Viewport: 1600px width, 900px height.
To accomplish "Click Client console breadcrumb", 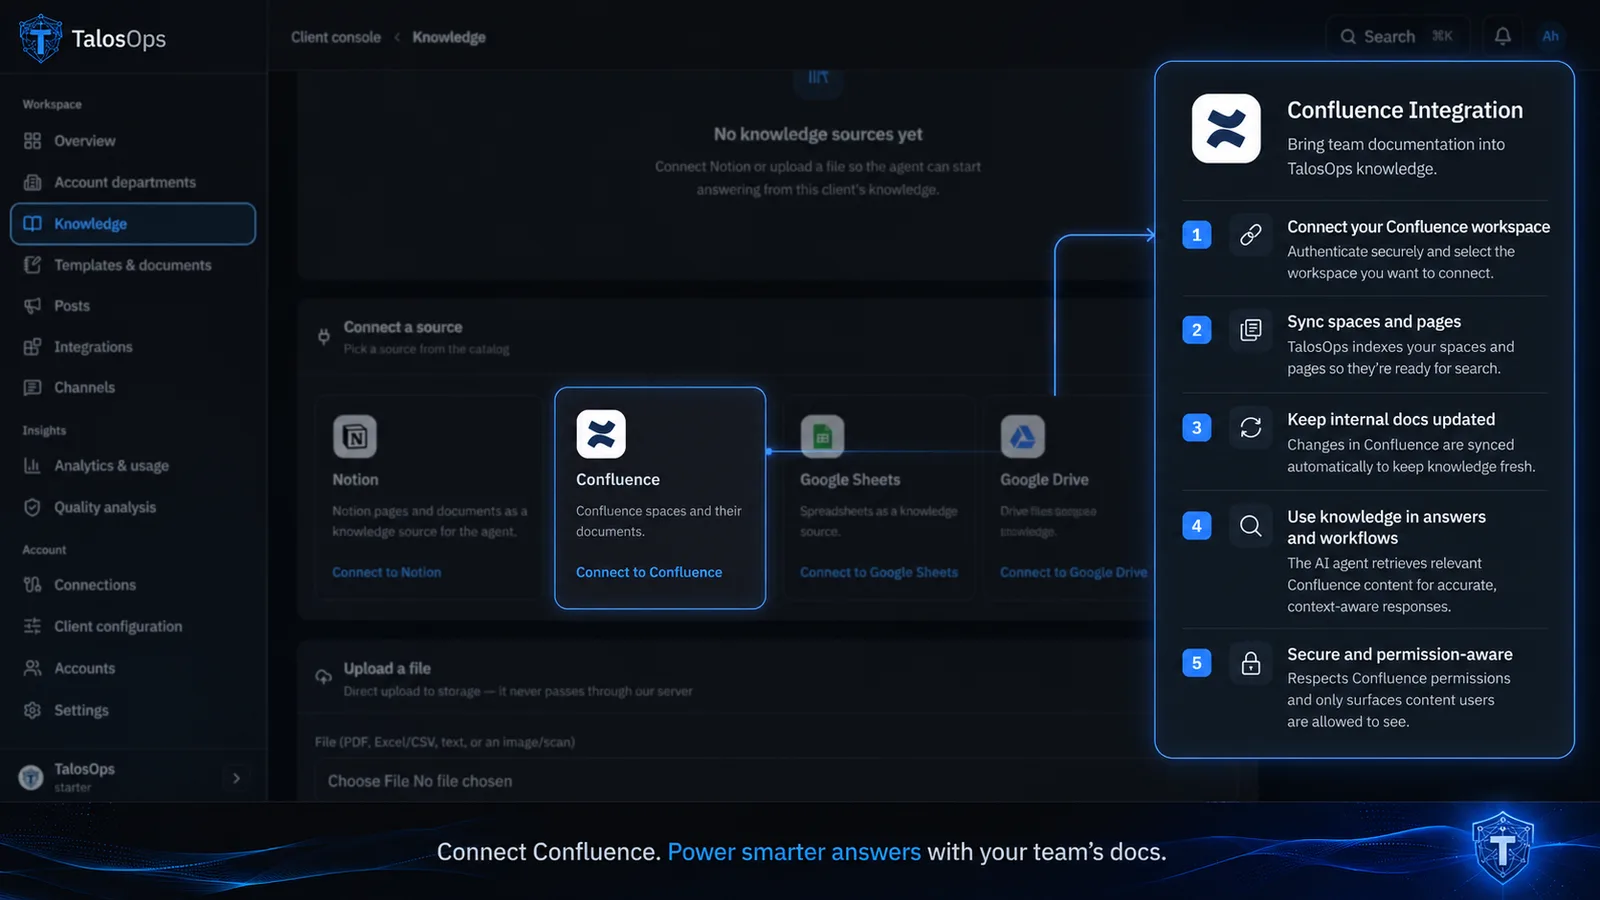I will [336, 37].
